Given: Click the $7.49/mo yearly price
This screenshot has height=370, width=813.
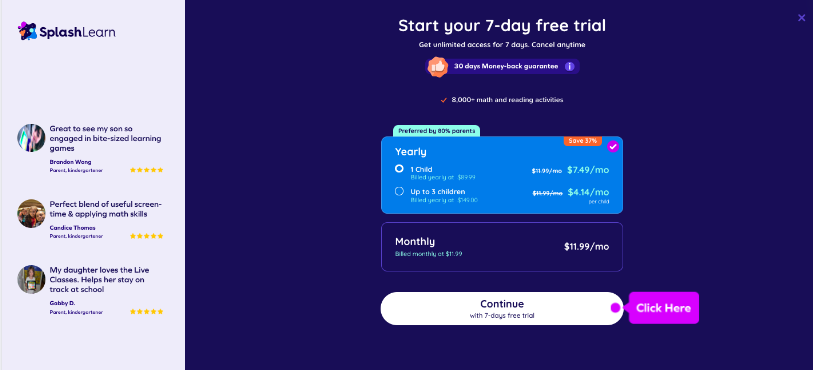Looking at the screenshot, I should (588, 170).
